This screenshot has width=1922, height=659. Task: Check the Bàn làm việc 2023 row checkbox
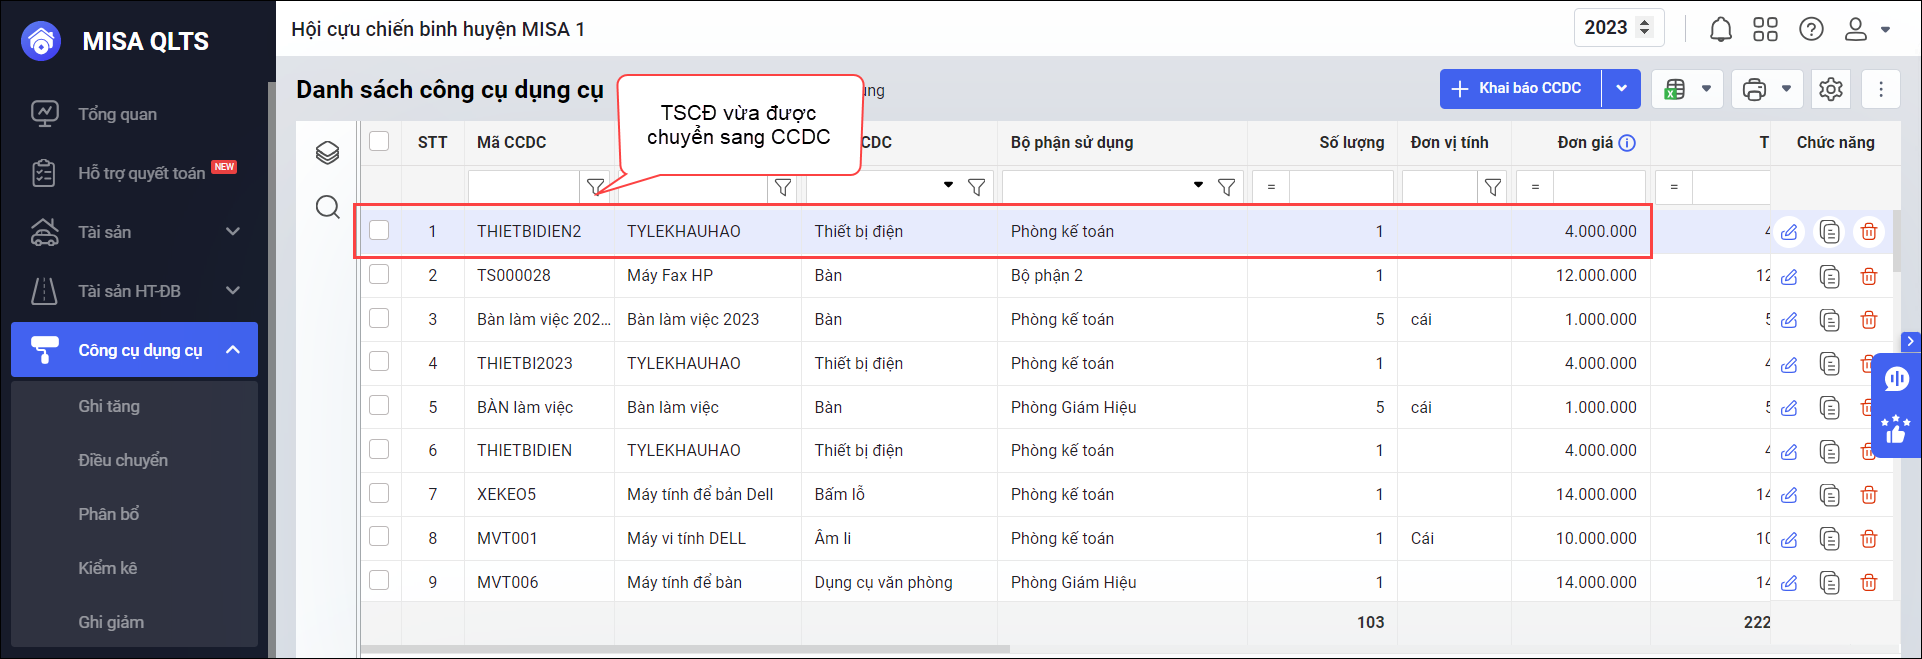pos(379,318)
